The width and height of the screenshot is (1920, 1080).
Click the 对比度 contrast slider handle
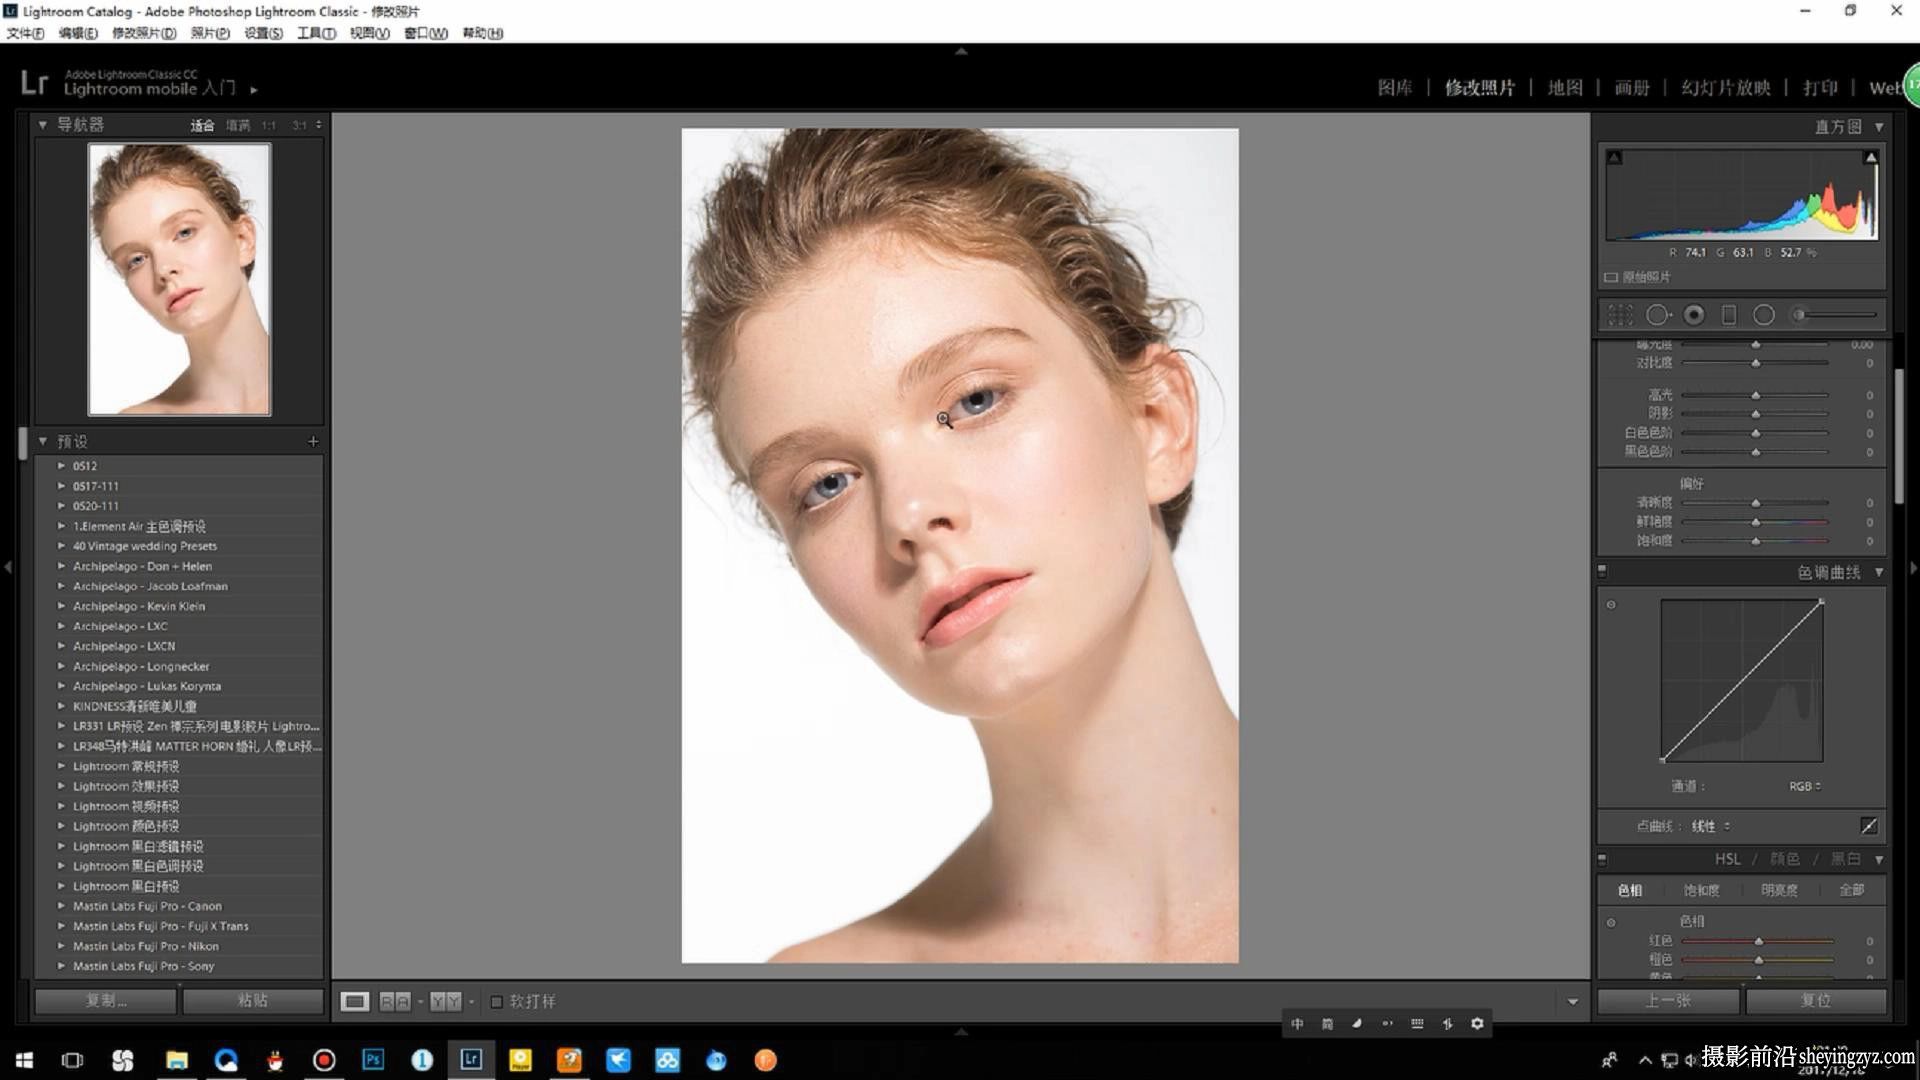point(1756,363)
